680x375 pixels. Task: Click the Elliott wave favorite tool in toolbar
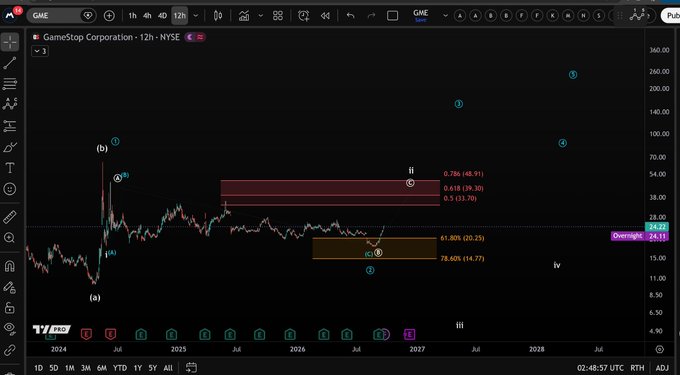(x=638, y=15)
